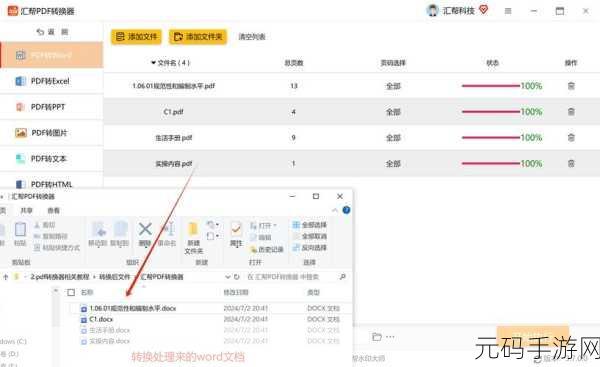Click the up-arrow navigation button in Explorer

(5, 277)
